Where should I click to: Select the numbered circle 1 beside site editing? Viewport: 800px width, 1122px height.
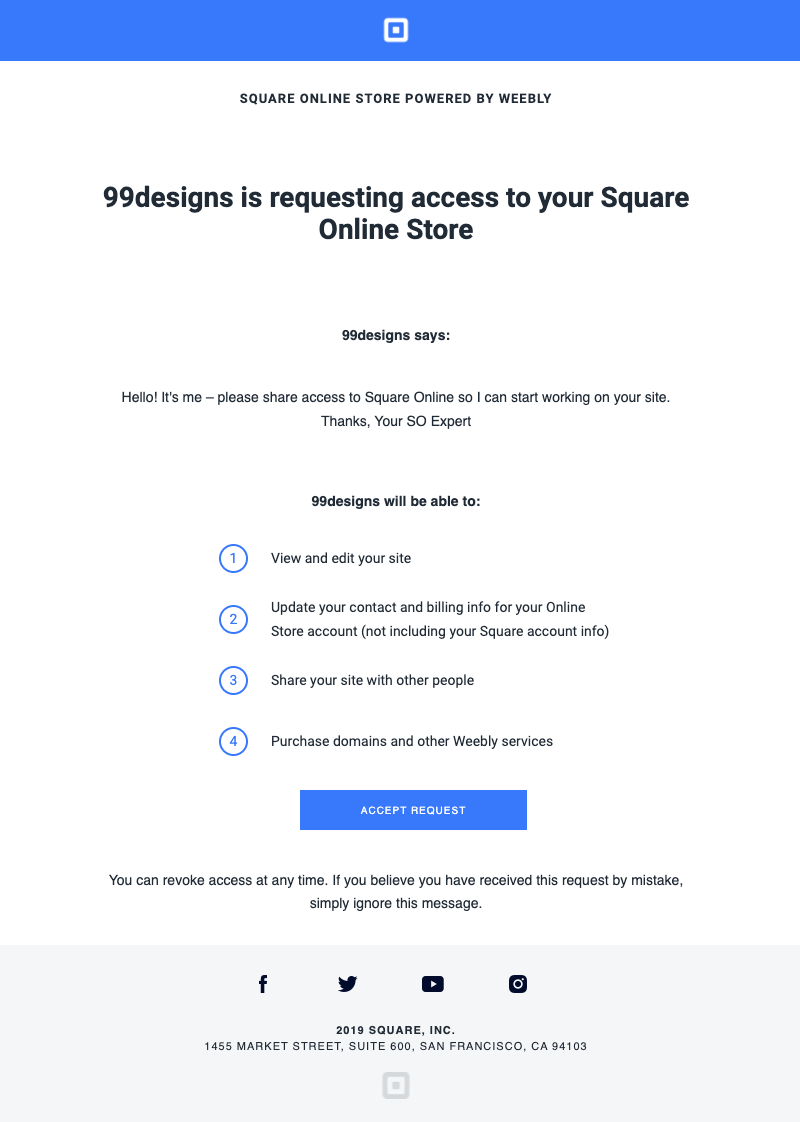pos(233,558)
